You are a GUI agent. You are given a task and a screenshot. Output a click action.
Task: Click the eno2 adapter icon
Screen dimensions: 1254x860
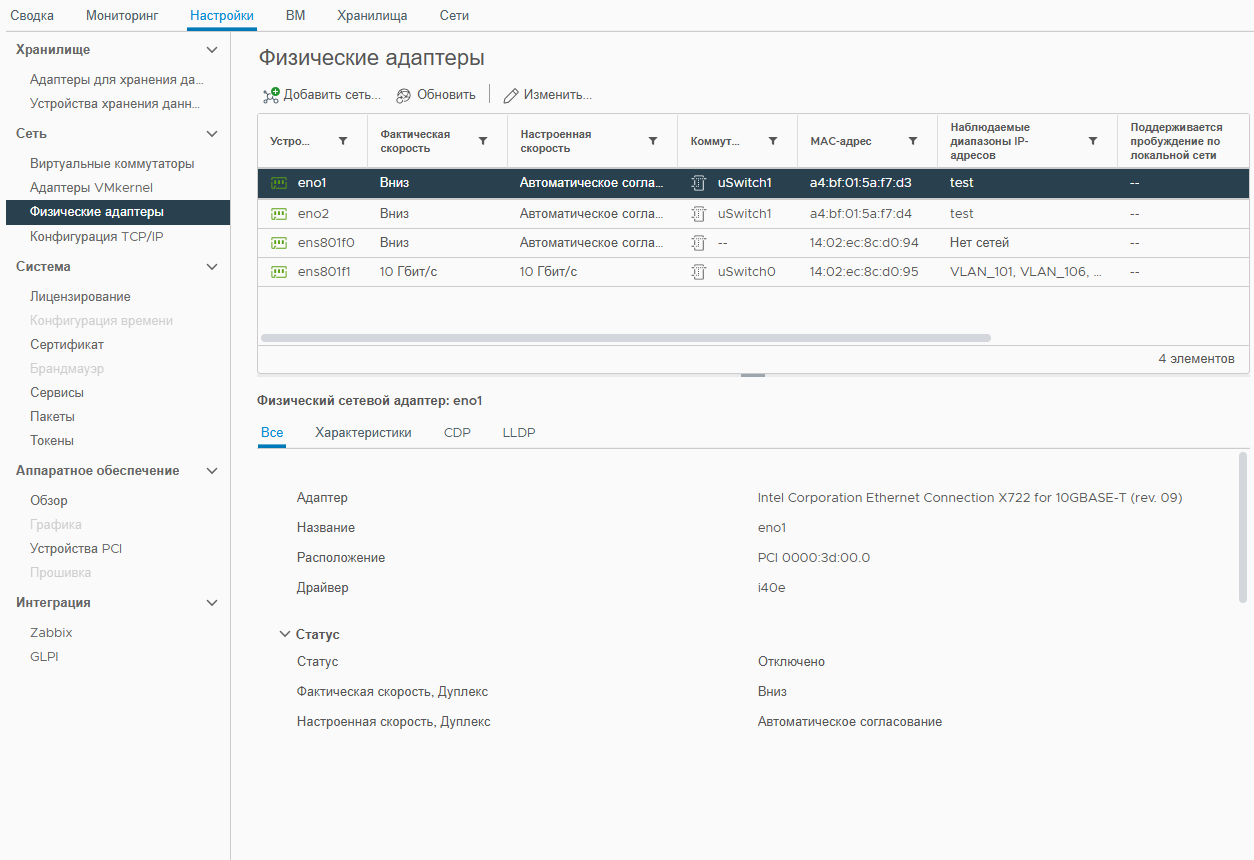coord(279,213)
